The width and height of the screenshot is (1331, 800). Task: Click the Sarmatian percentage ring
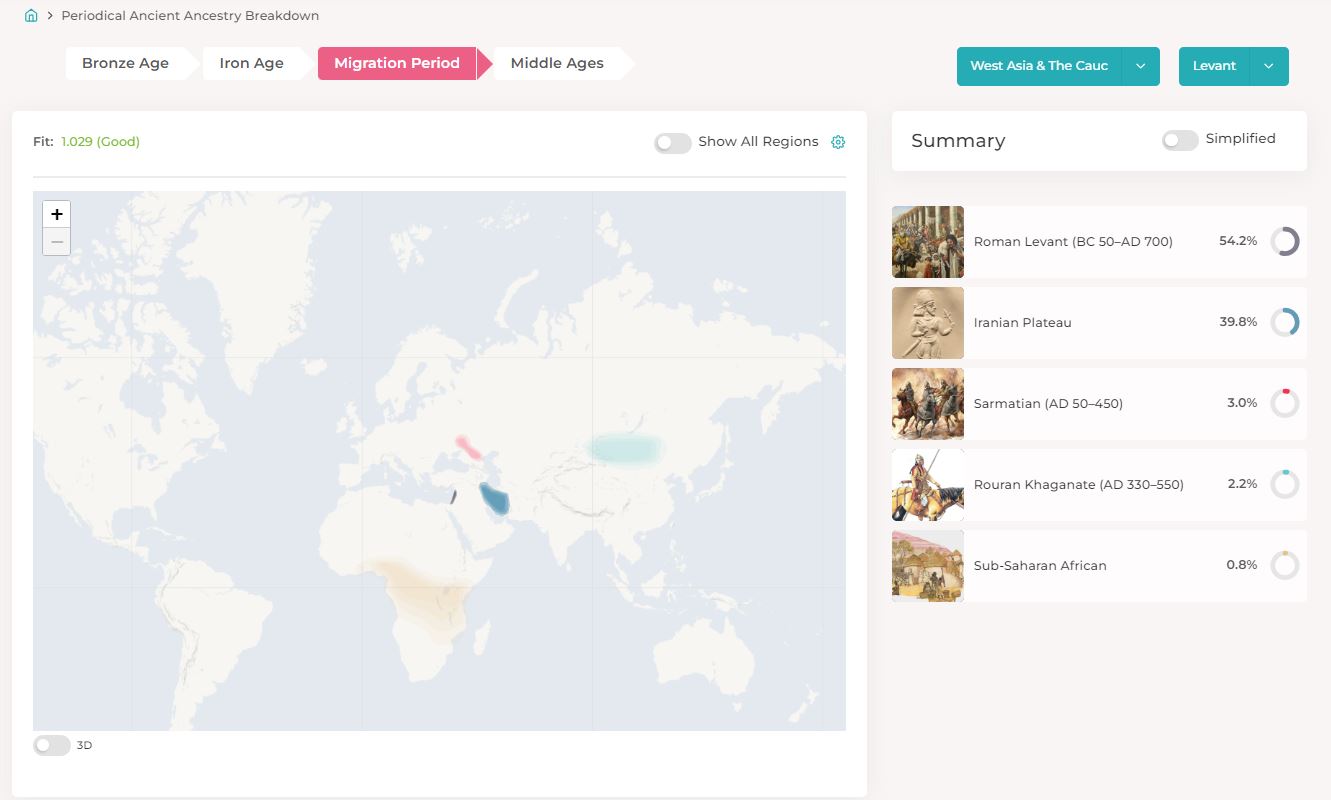click(x=1285, y=403)
